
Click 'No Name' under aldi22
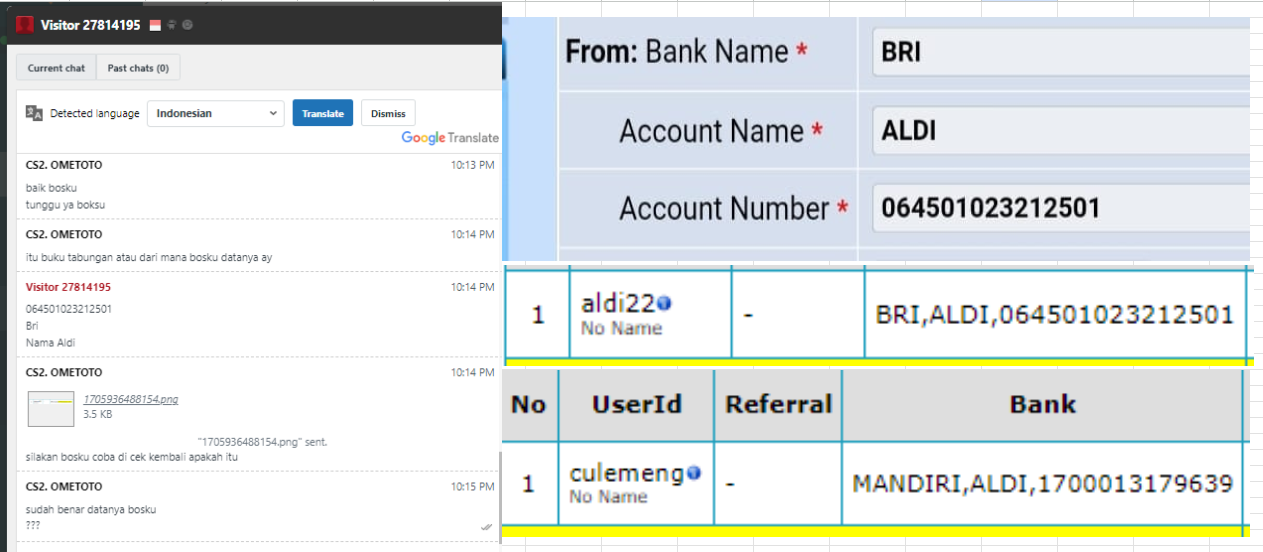(x=621, y=328)
